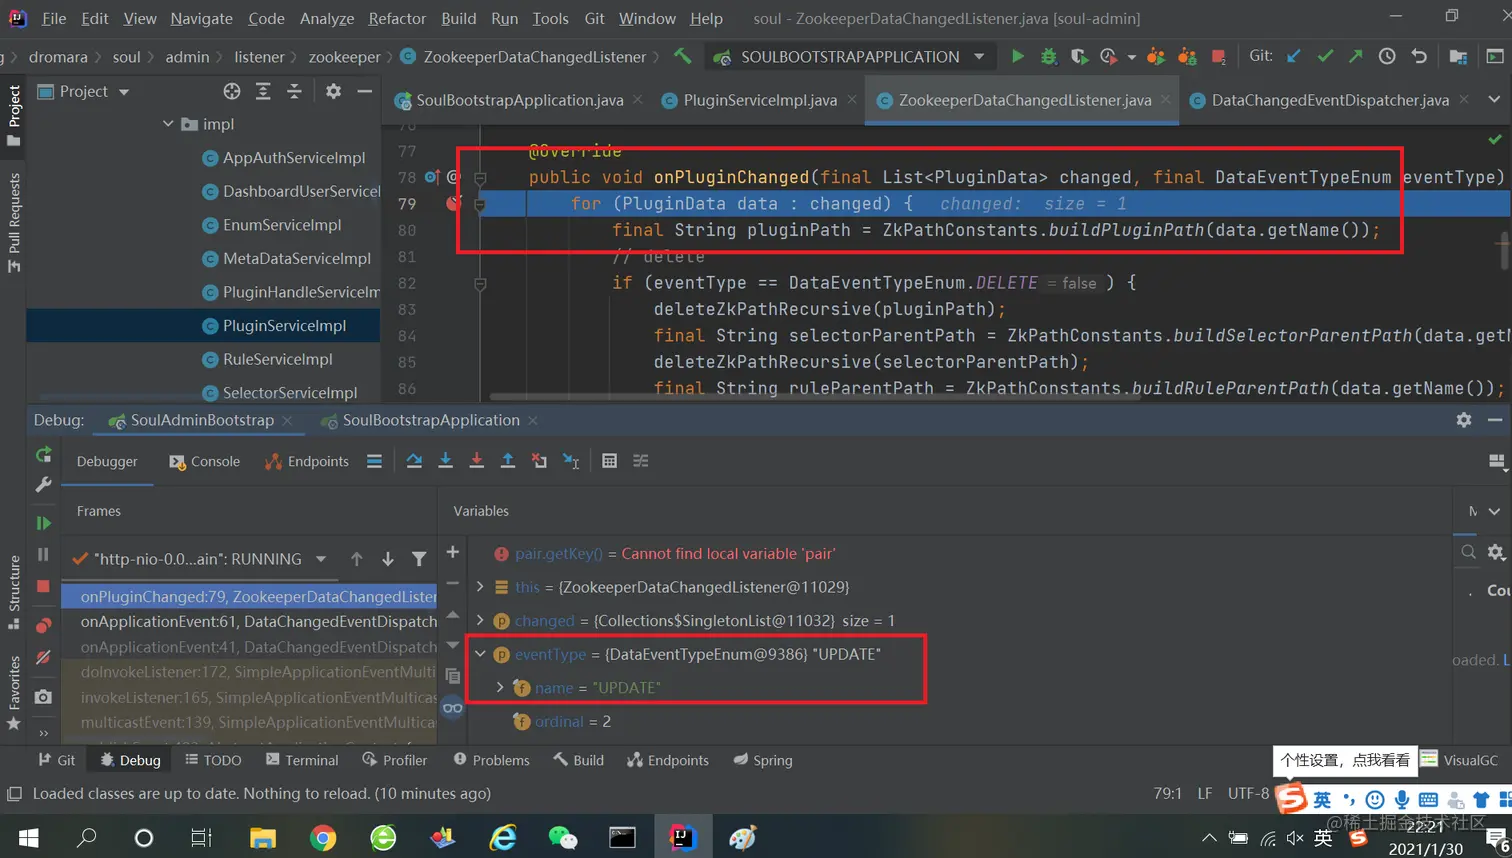This screenshot has width=1512, height=858.
Task: Stop the running application in the top toolbar
Action: (1218, 57)
